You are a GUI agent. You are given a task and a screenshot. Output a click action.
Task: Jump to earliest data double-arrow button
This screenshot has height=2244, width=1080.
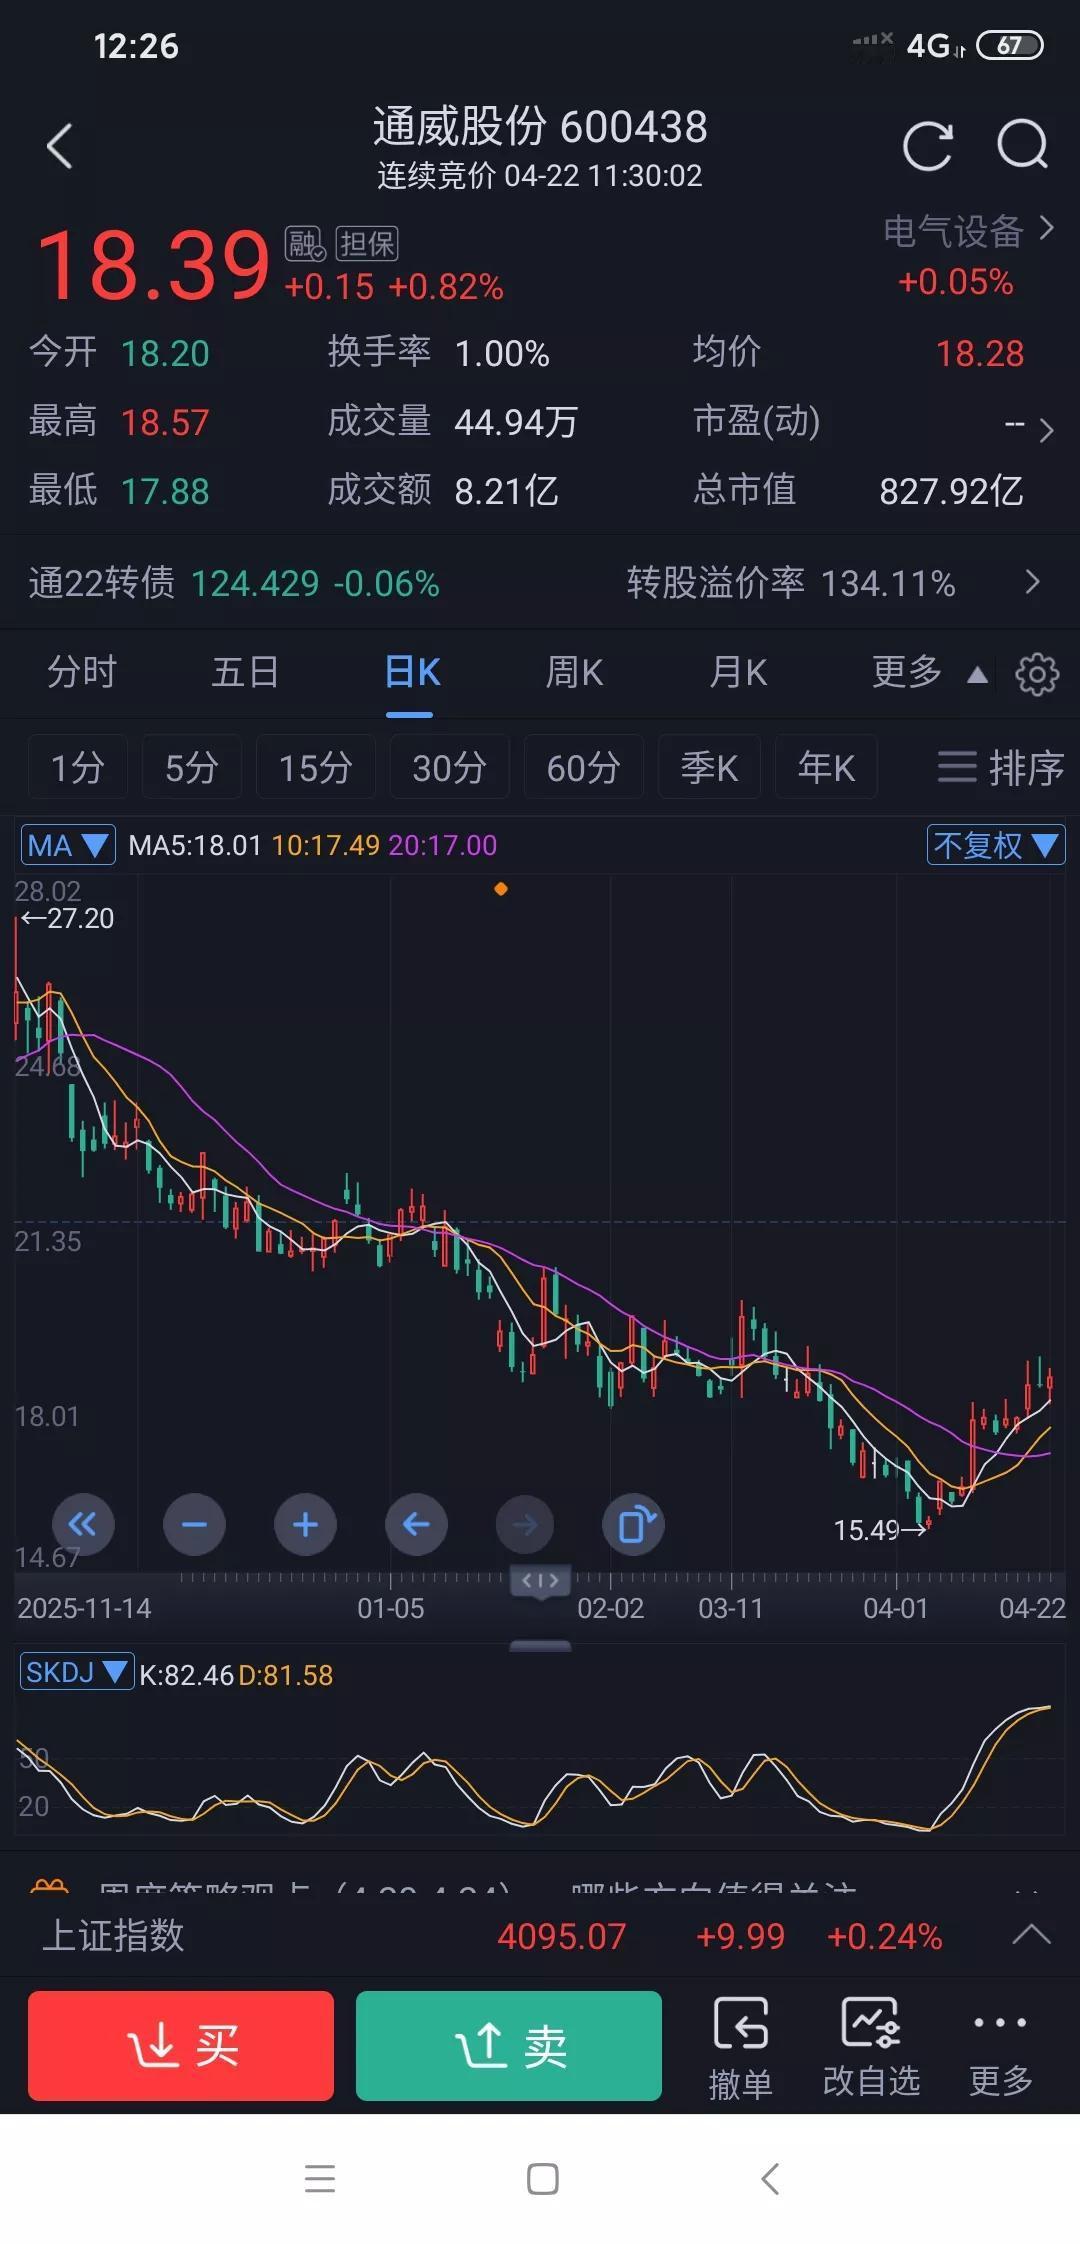pyautogui.click(x=83, y=1524)
